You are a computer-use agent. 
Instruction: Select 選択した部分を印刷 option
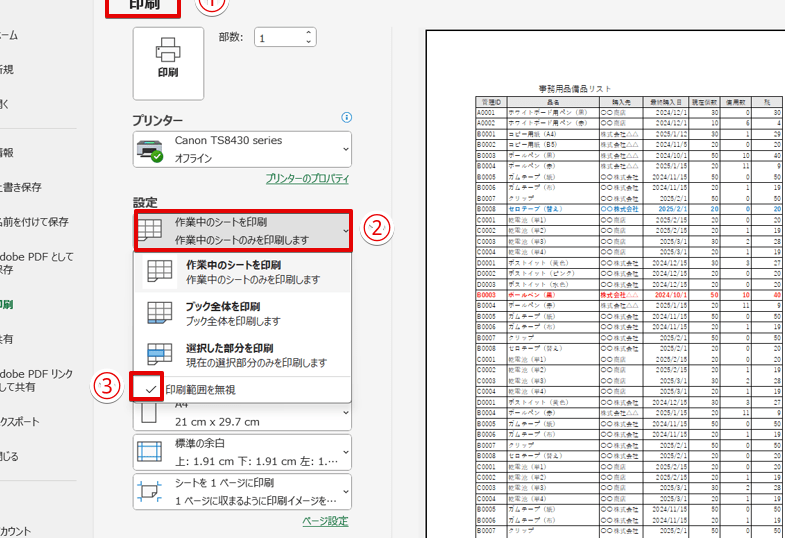coord(242,355)
